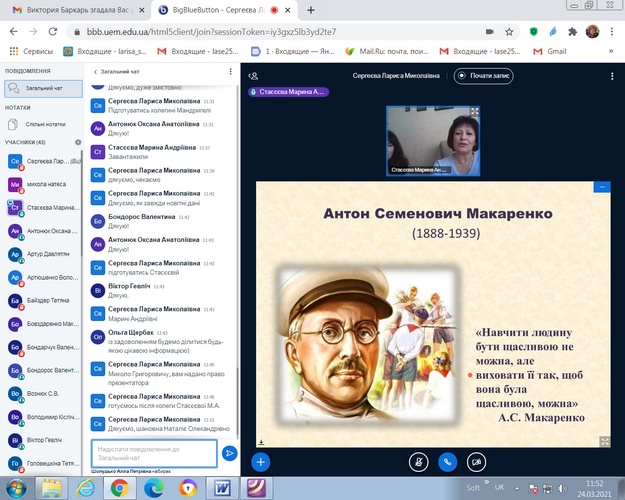Open the blue plus actions button
The image size is (625, 500).
coord(261,462)
